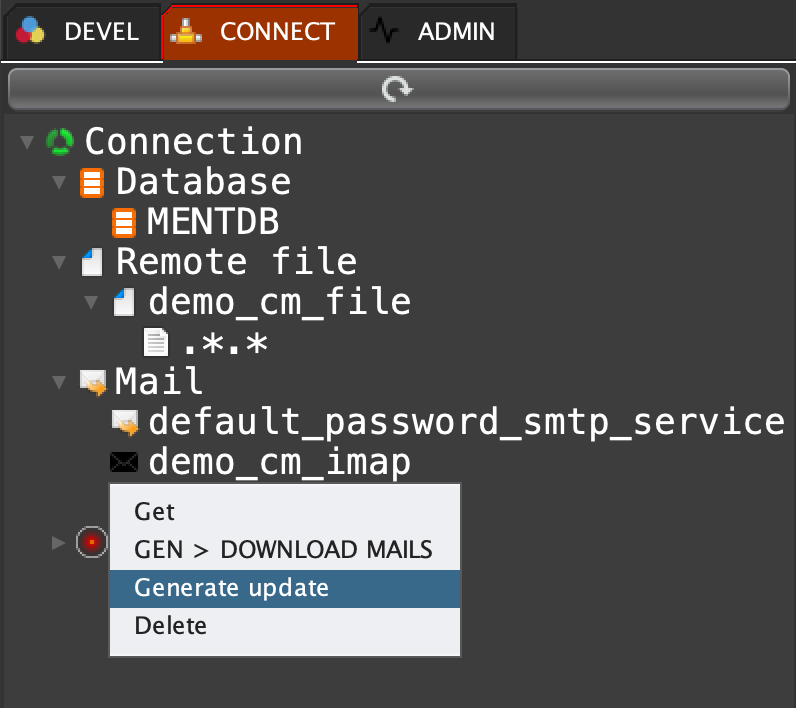The height and width of the screenshot is (708, 796).
Task: Click the black envelope demo_cm_imap icon
Action: pos(124,462)
